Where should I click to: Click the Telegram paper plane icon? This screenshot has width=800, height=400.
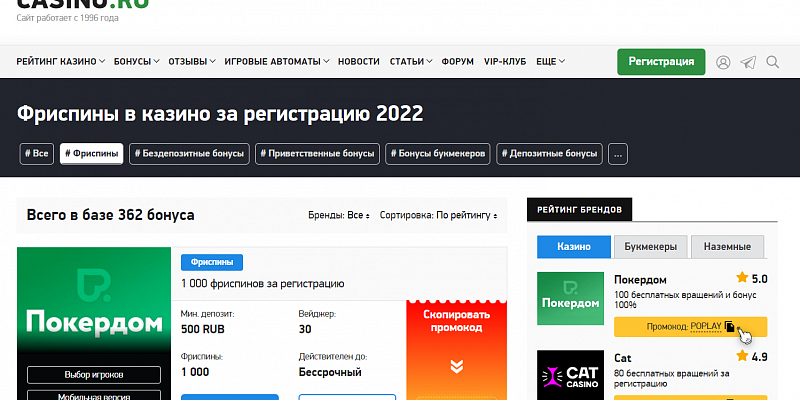(x=748, y=62)
